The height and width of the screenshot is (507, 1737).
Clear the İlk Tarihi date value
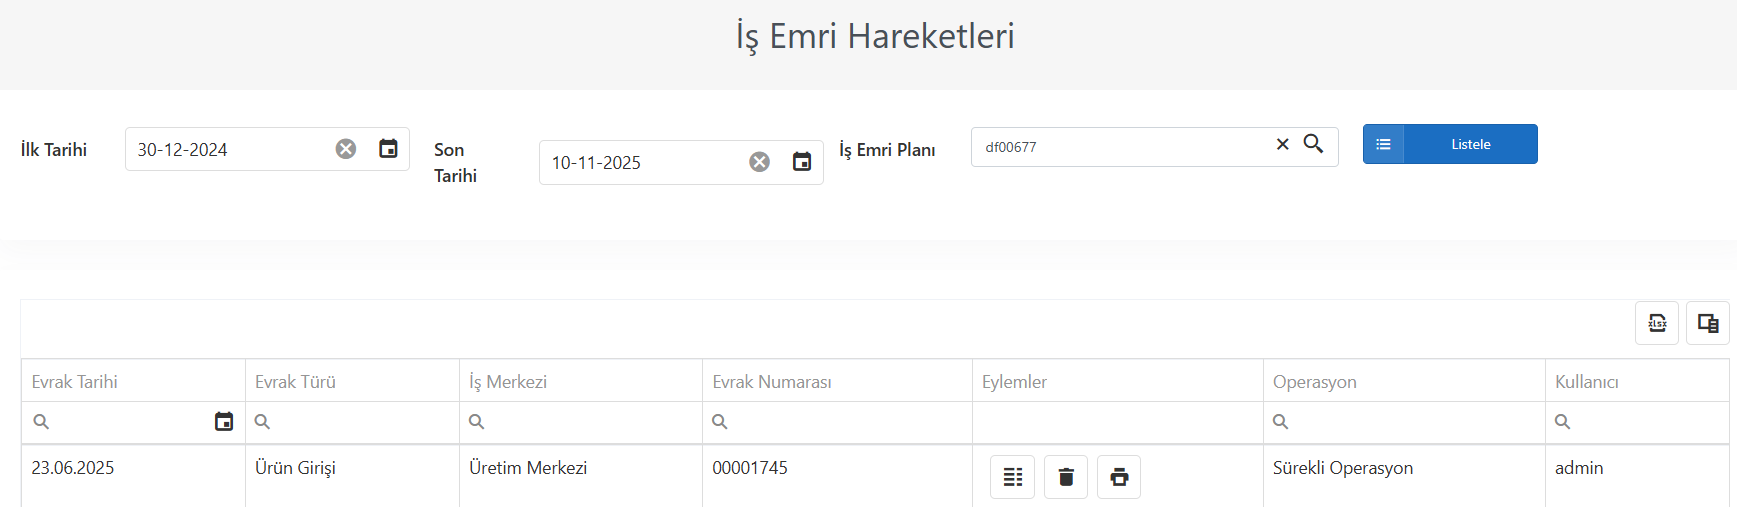tap(346, 149)
